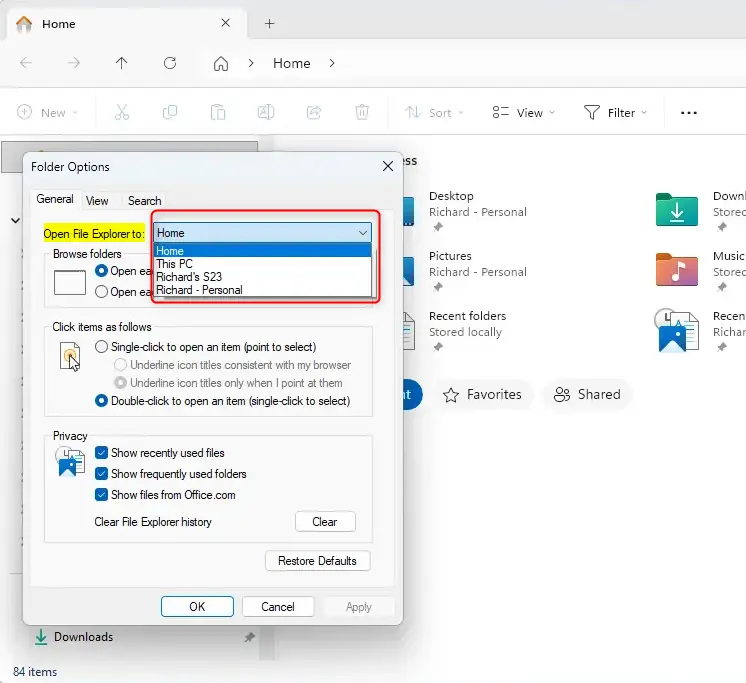
Task: Close the Folder Options dialog
Action: (x=388, y=166)
